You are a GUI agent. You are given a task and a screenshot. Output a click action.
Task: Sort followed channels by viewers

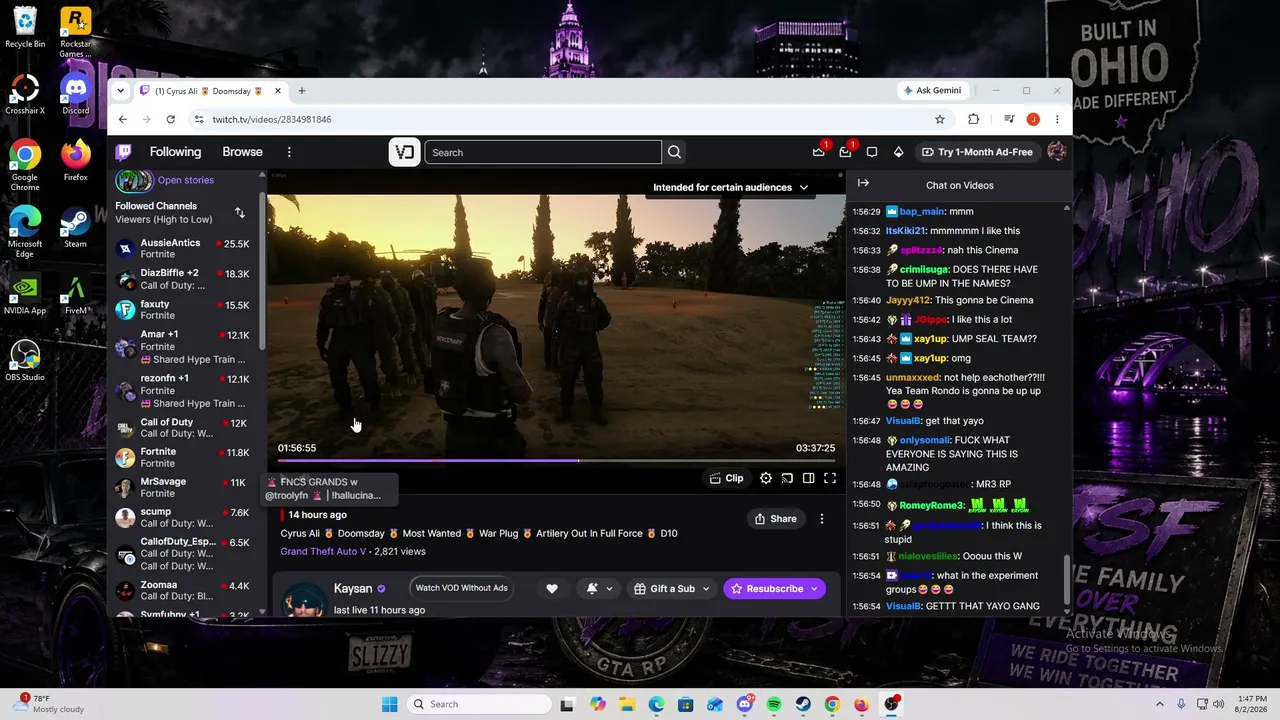(x=240, y=213)
